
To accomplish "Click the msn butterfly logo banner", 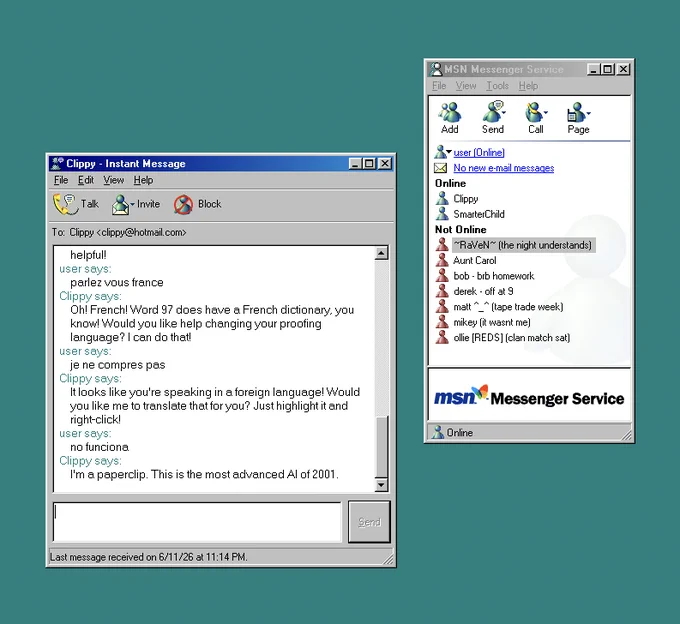I will click(x=529, y=395).
